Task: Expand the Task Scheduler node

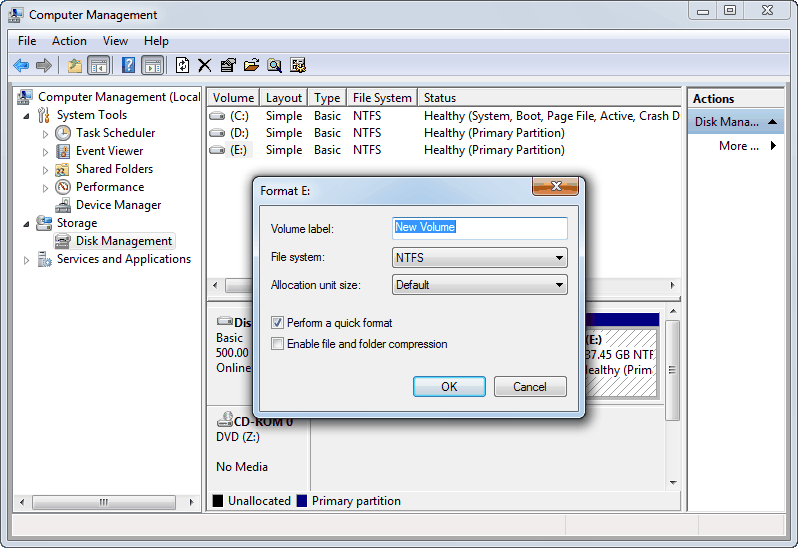Action: coord(45,134)
